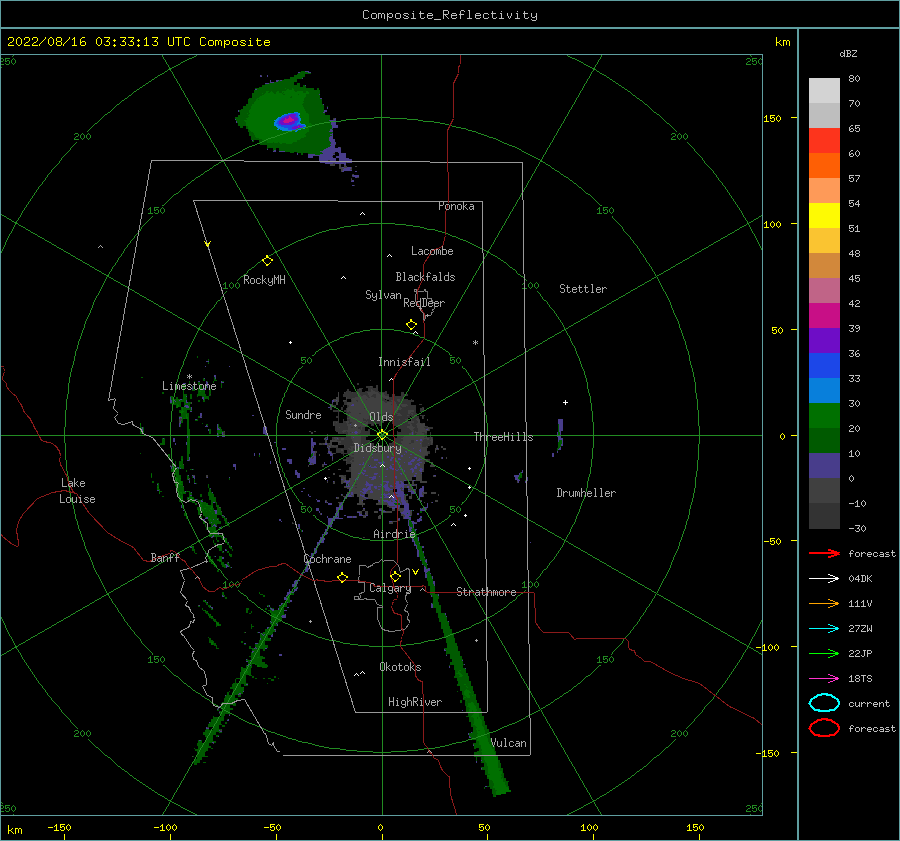Click the 04DK legend label
Image resolution: width=900 pixels, height=841 pixels.
pyautogui.click(x=860, y=578)
